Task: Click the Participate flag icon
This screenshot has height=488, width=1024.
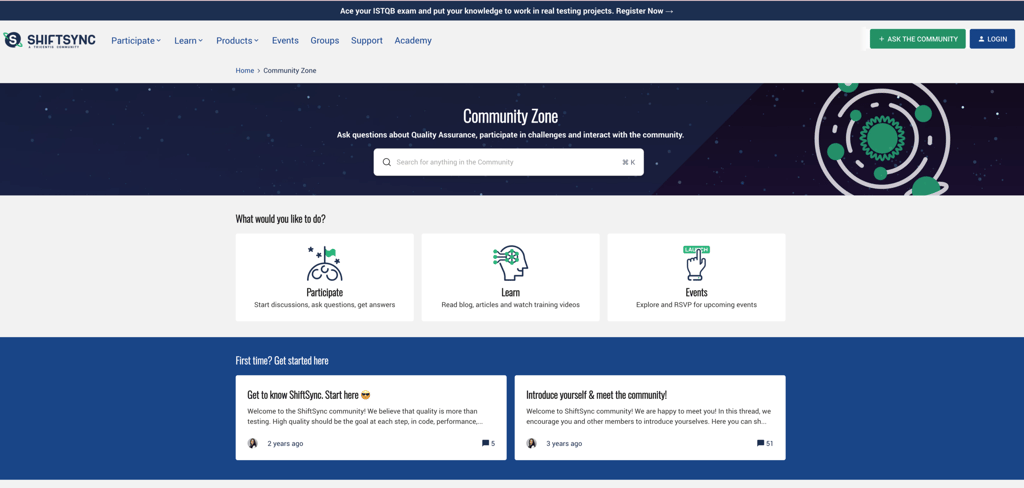Action: (x=325, y=263)
